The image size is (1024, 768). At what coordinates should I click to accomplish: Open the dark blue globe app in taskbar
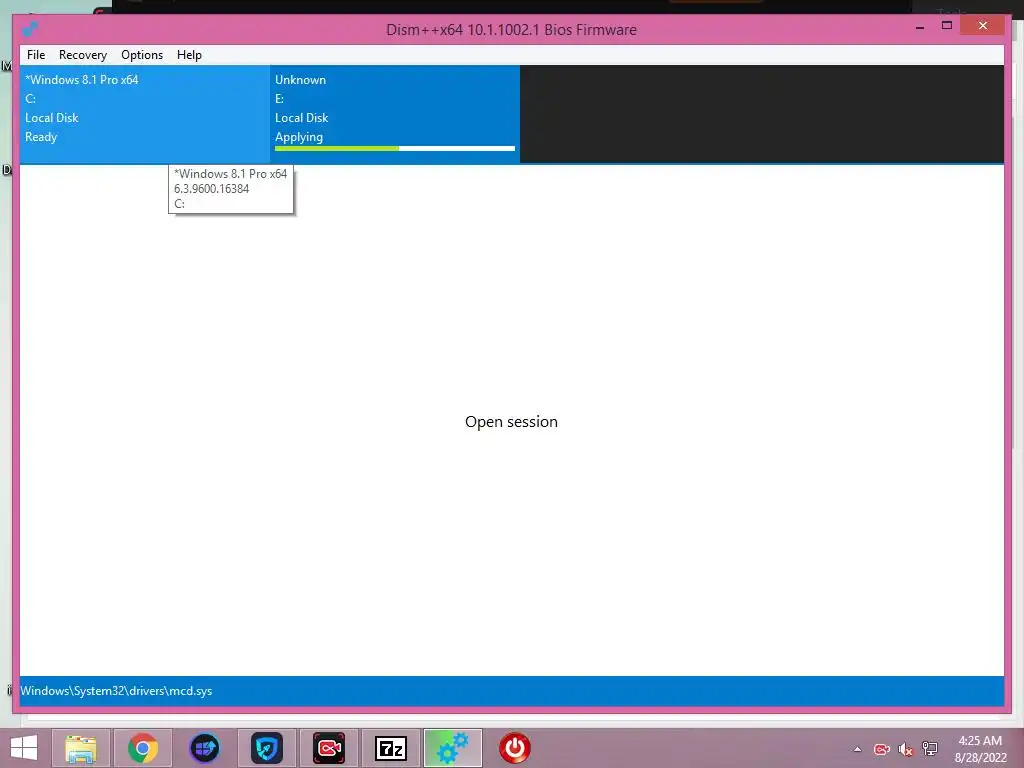coord(204,748)
